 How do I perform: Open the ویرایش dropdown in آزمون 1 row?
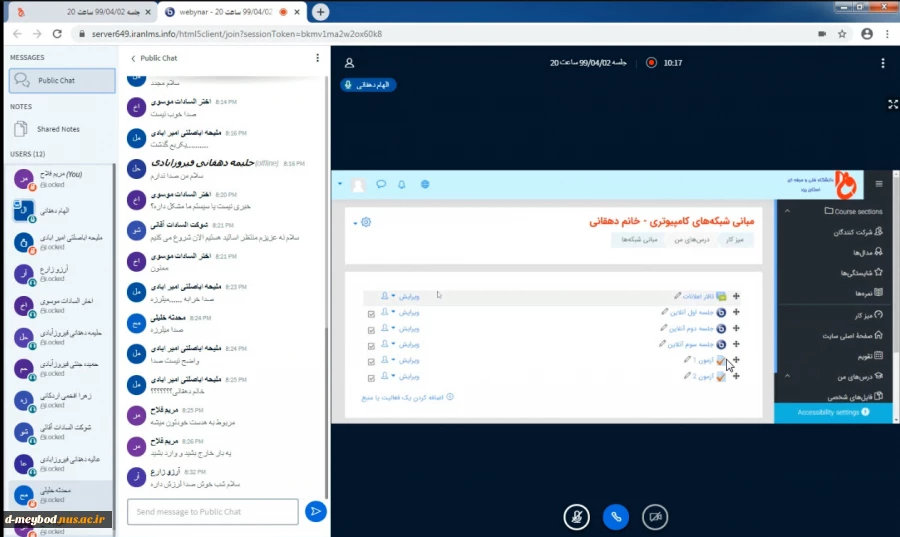pyautogui.click(x=405, y=360)
